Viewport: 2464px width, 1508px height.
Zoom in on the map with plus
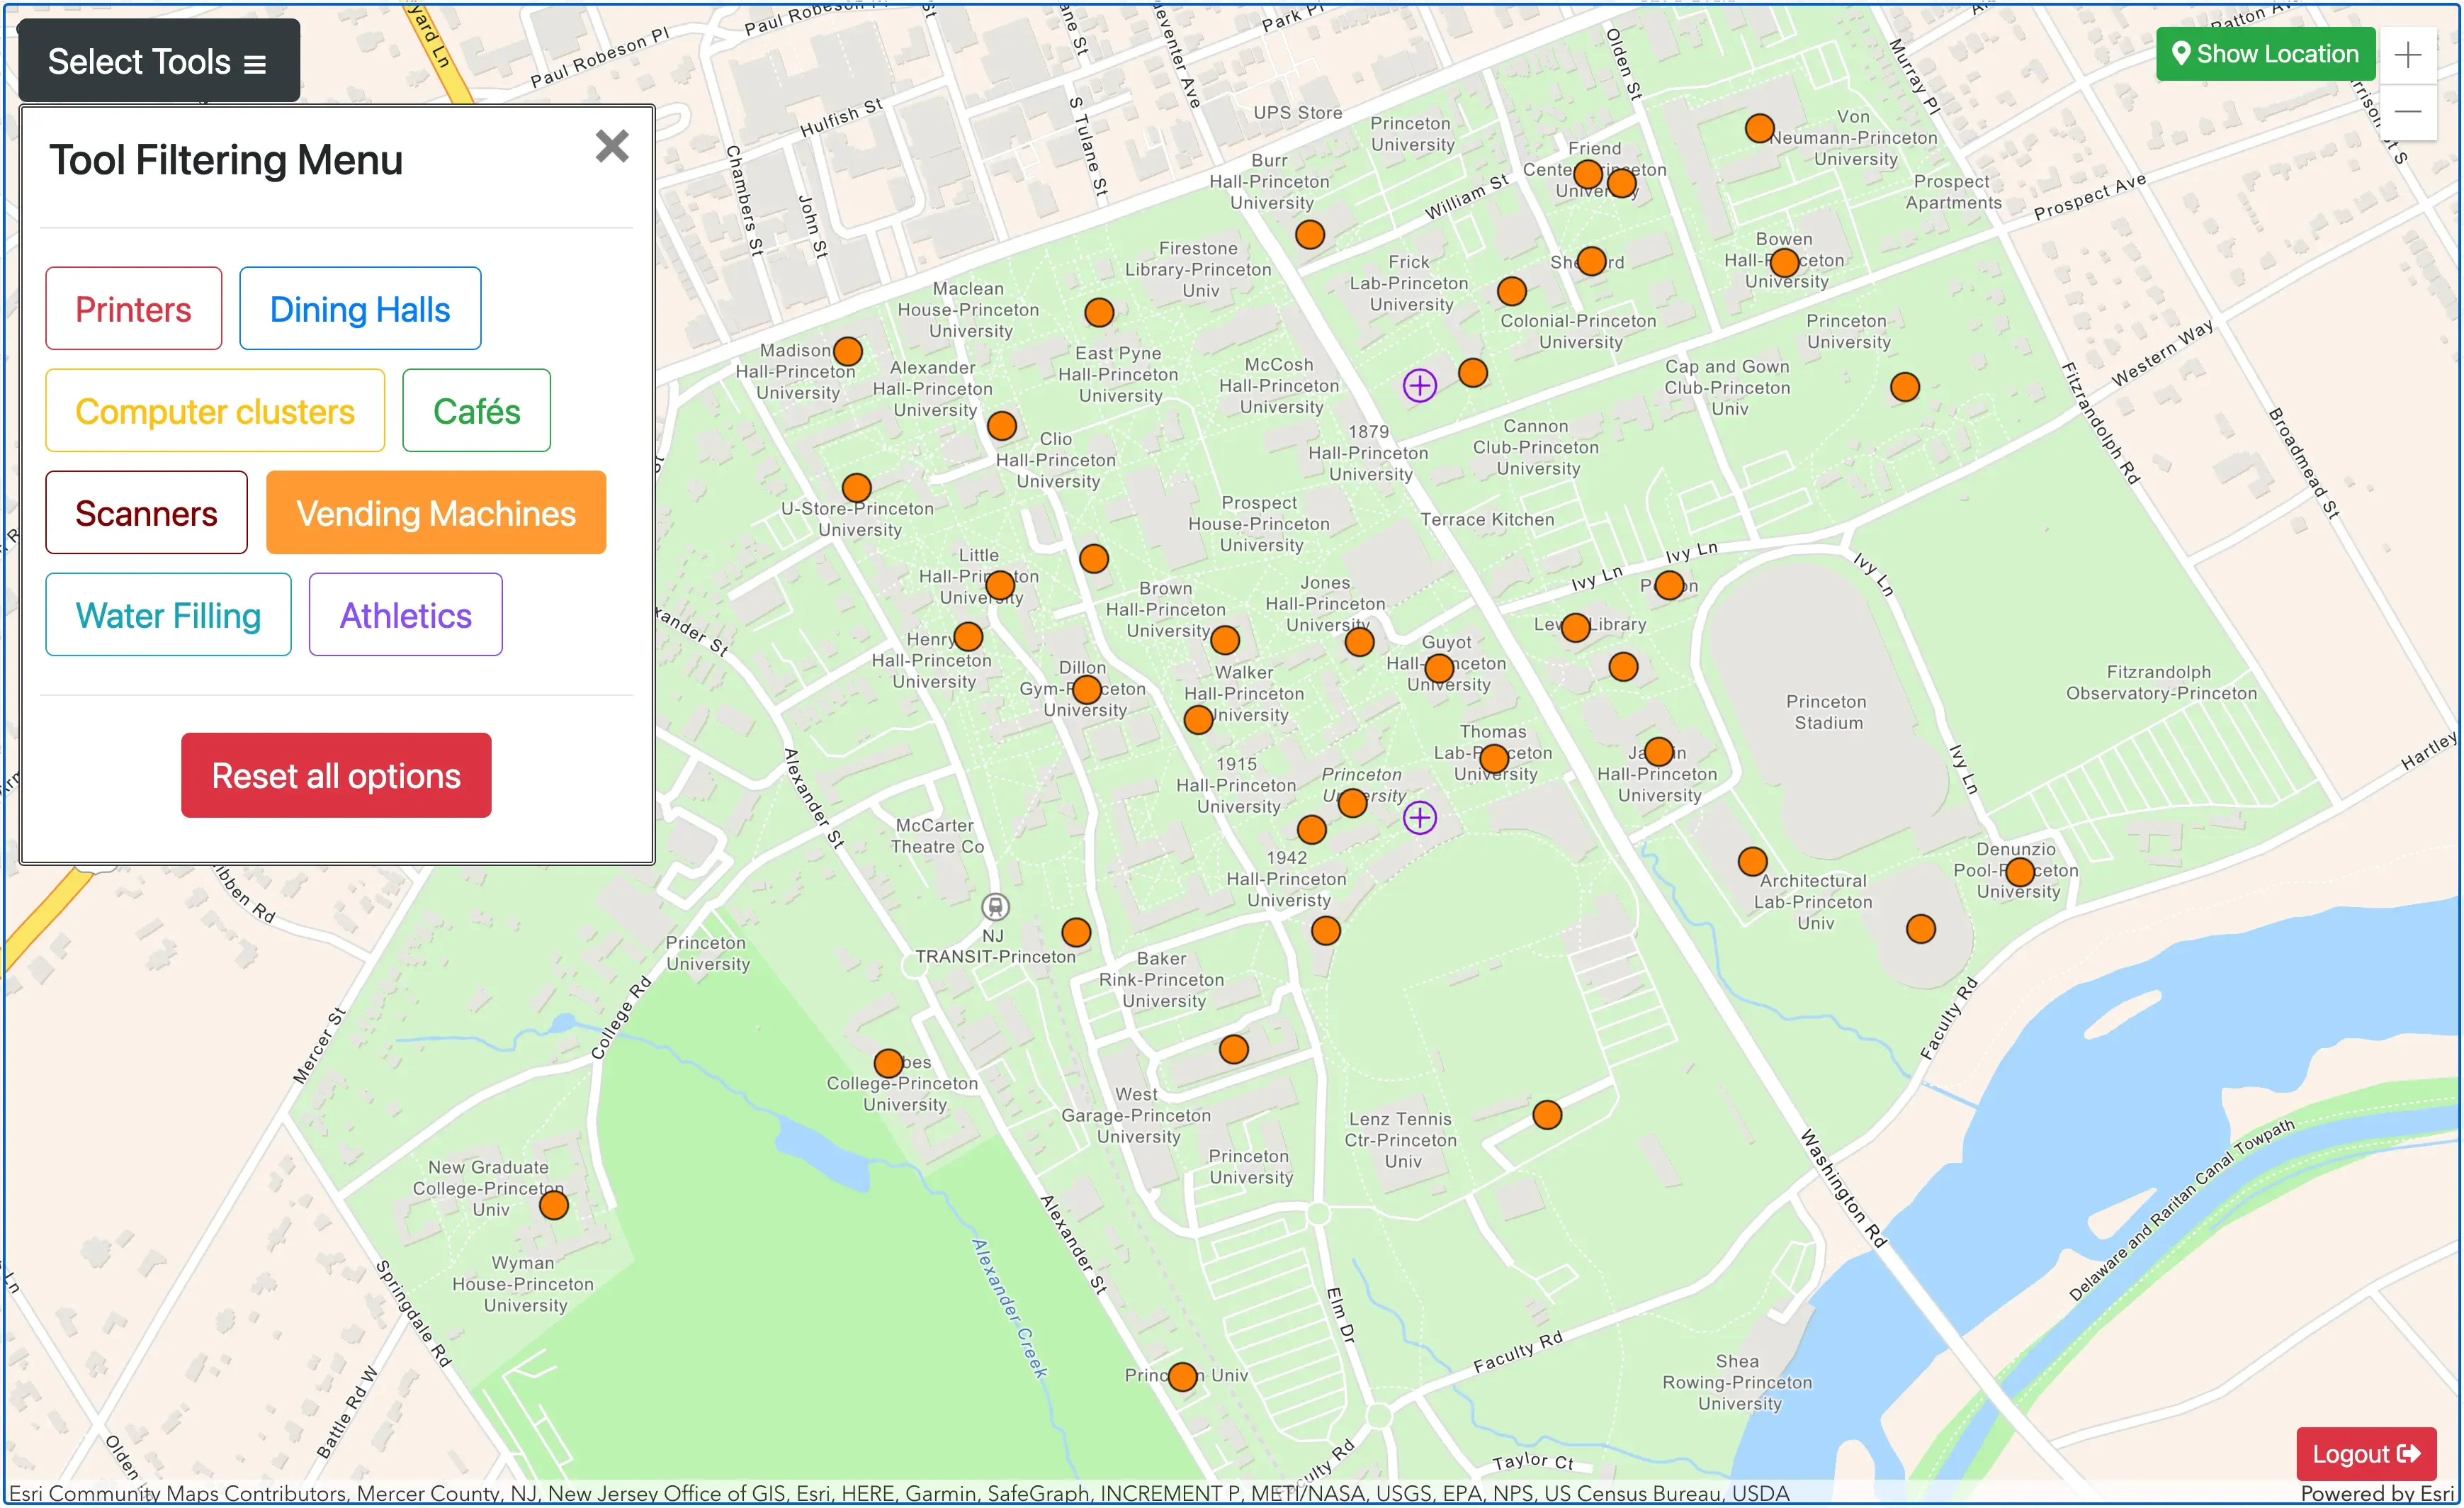[x=2407, y=55]
